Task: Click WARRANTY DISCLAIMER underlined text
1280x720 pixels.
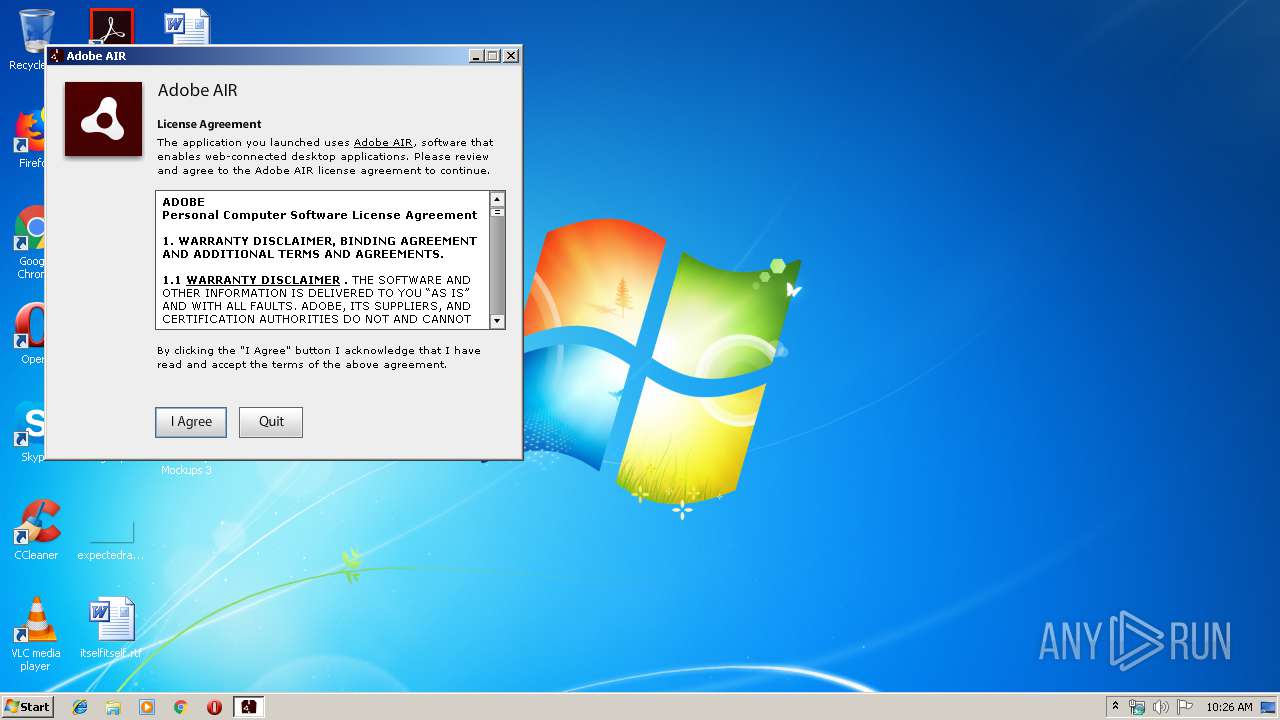Action: click(263, 281)
